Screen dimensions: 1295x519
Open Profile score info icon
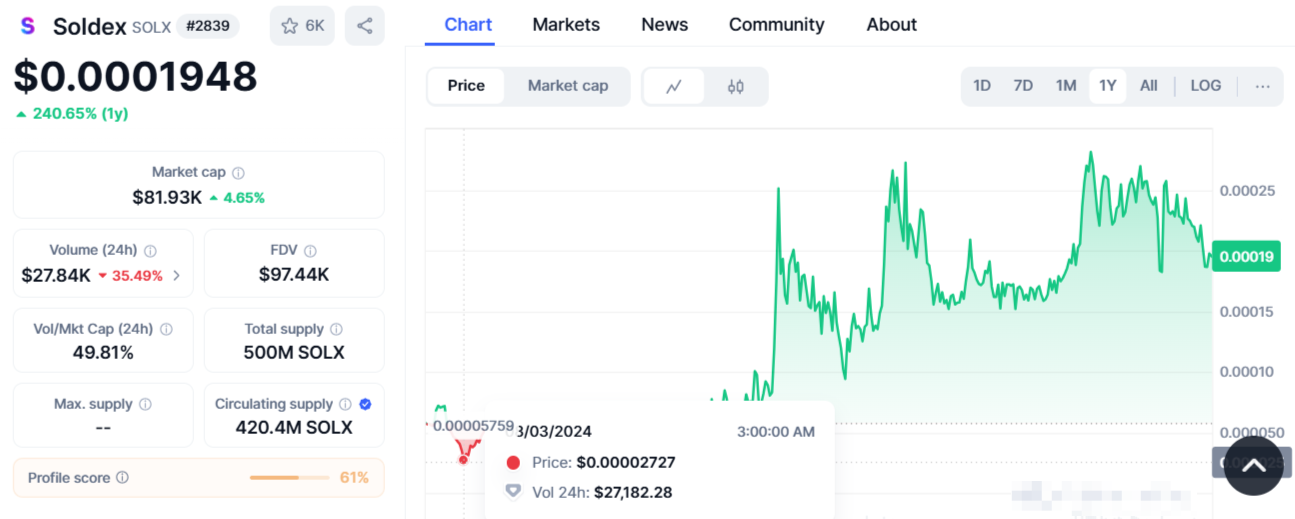122,478
